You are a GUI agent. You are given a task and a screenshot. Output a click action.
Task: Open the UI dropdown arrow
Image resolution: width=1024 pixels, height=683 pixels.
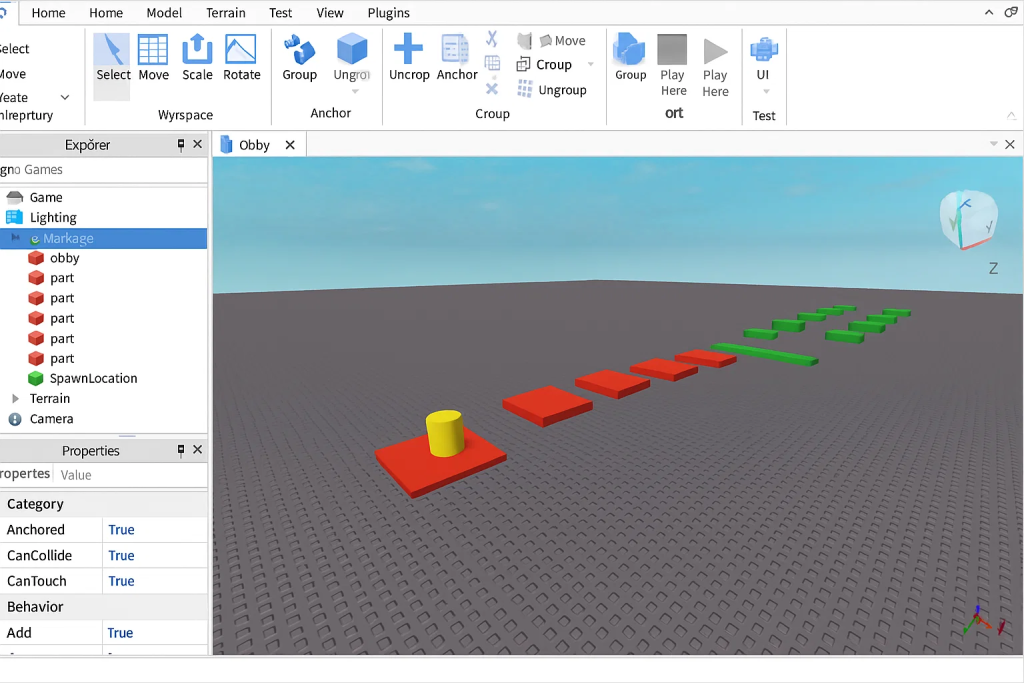(766, 91)
